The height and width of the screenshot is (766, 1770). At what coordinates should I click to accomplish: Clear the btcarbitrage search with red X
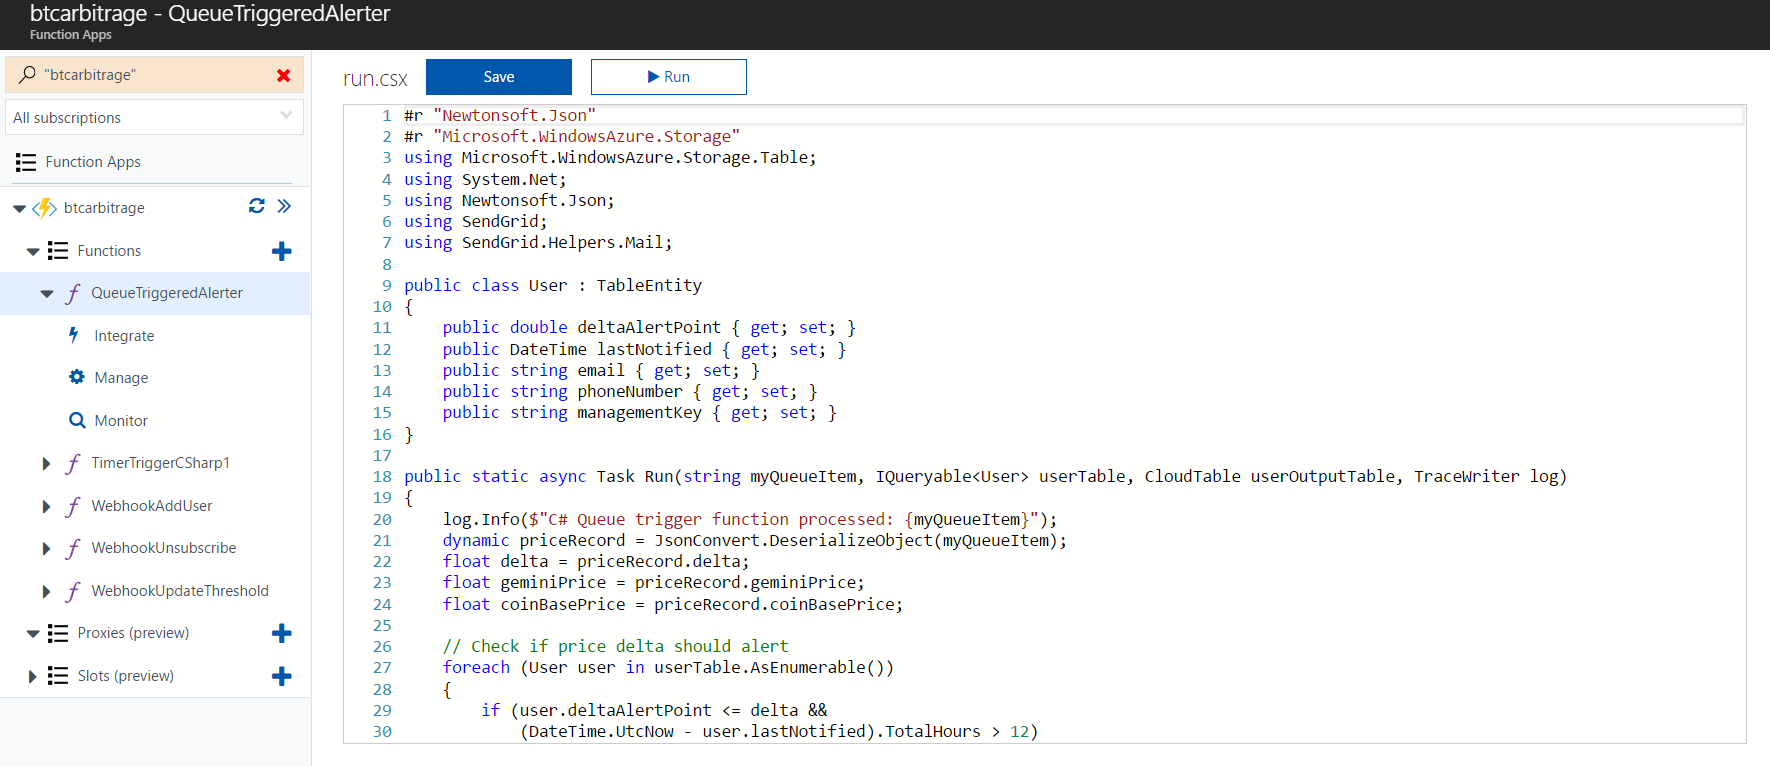tap(284, 75)
